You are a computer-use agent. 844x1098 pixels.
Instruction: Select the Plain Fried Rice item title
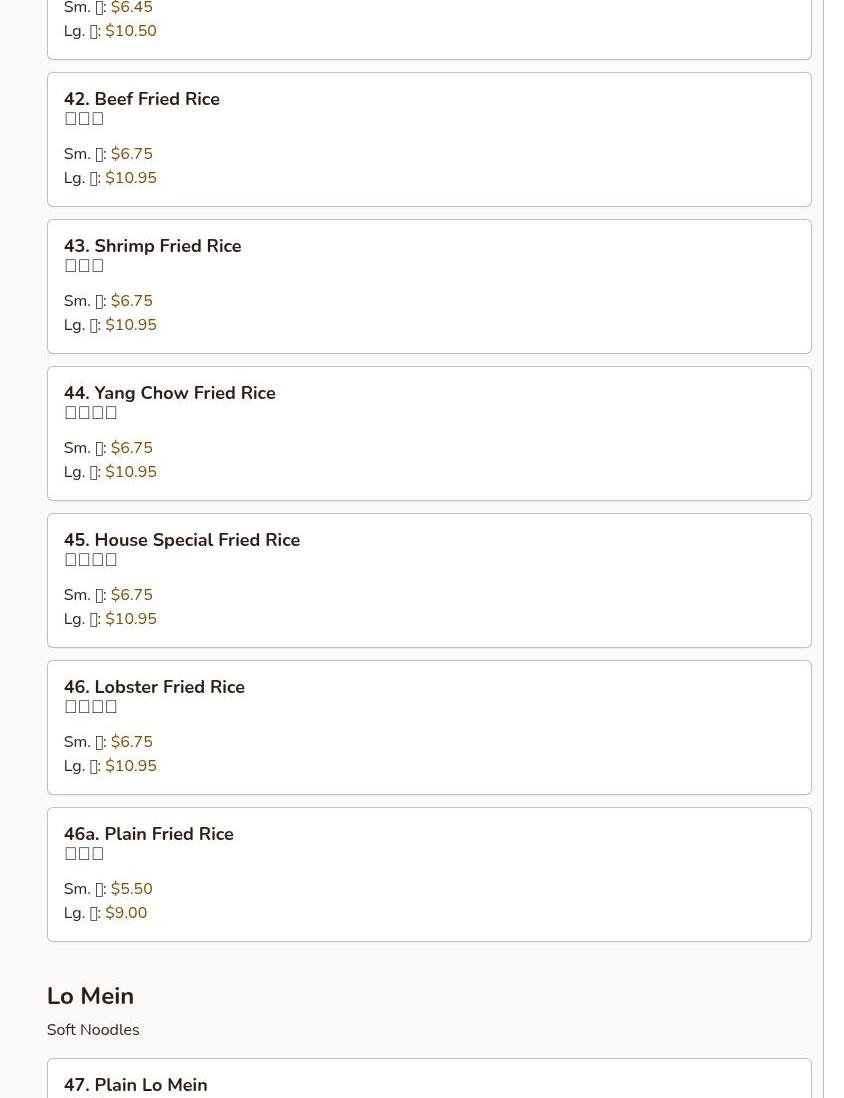click(x=148, y=834)
